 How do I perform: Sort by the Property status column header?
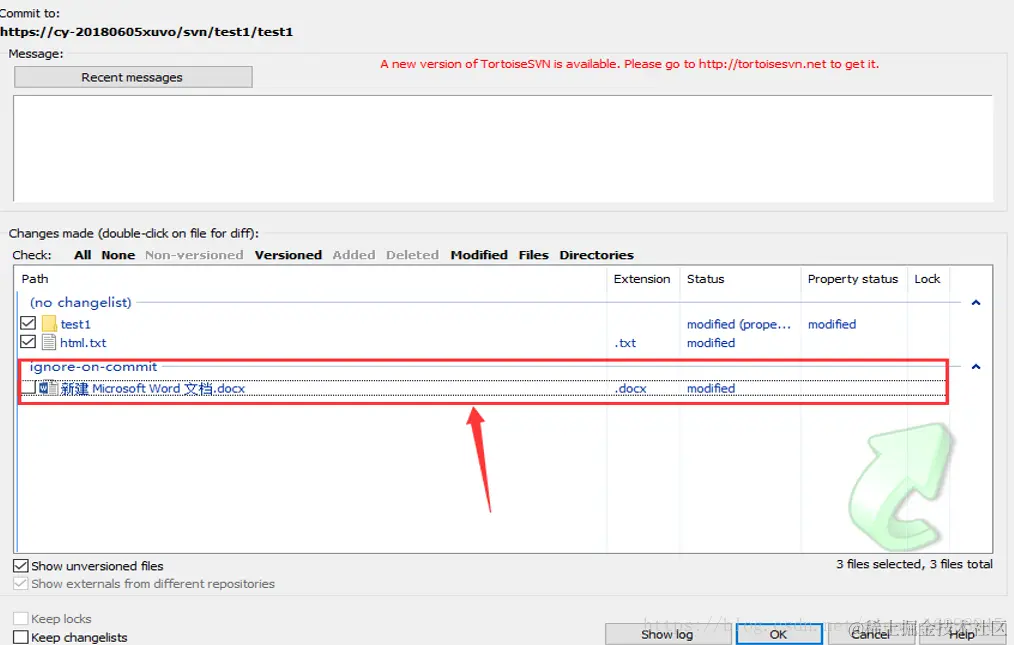853,279
